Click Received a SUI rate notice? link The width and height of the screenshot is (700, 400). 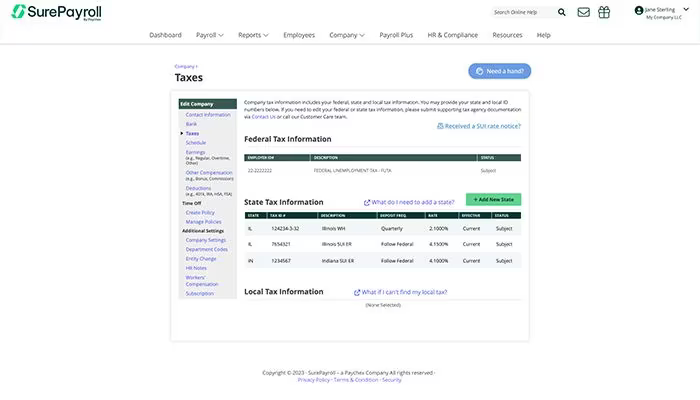[483, 126]
